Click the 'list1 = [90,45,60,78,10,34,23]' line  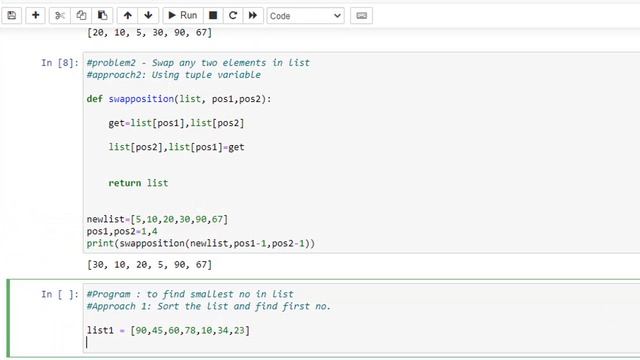point(168,330)
